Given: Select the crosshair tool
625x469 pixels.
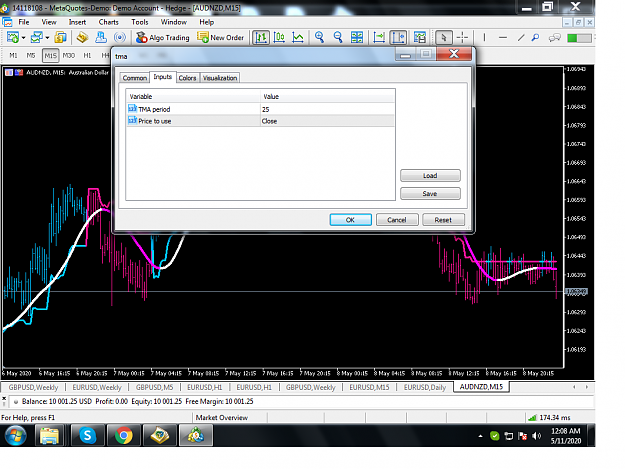Looking at the screenshot, I should pos(462,37).
